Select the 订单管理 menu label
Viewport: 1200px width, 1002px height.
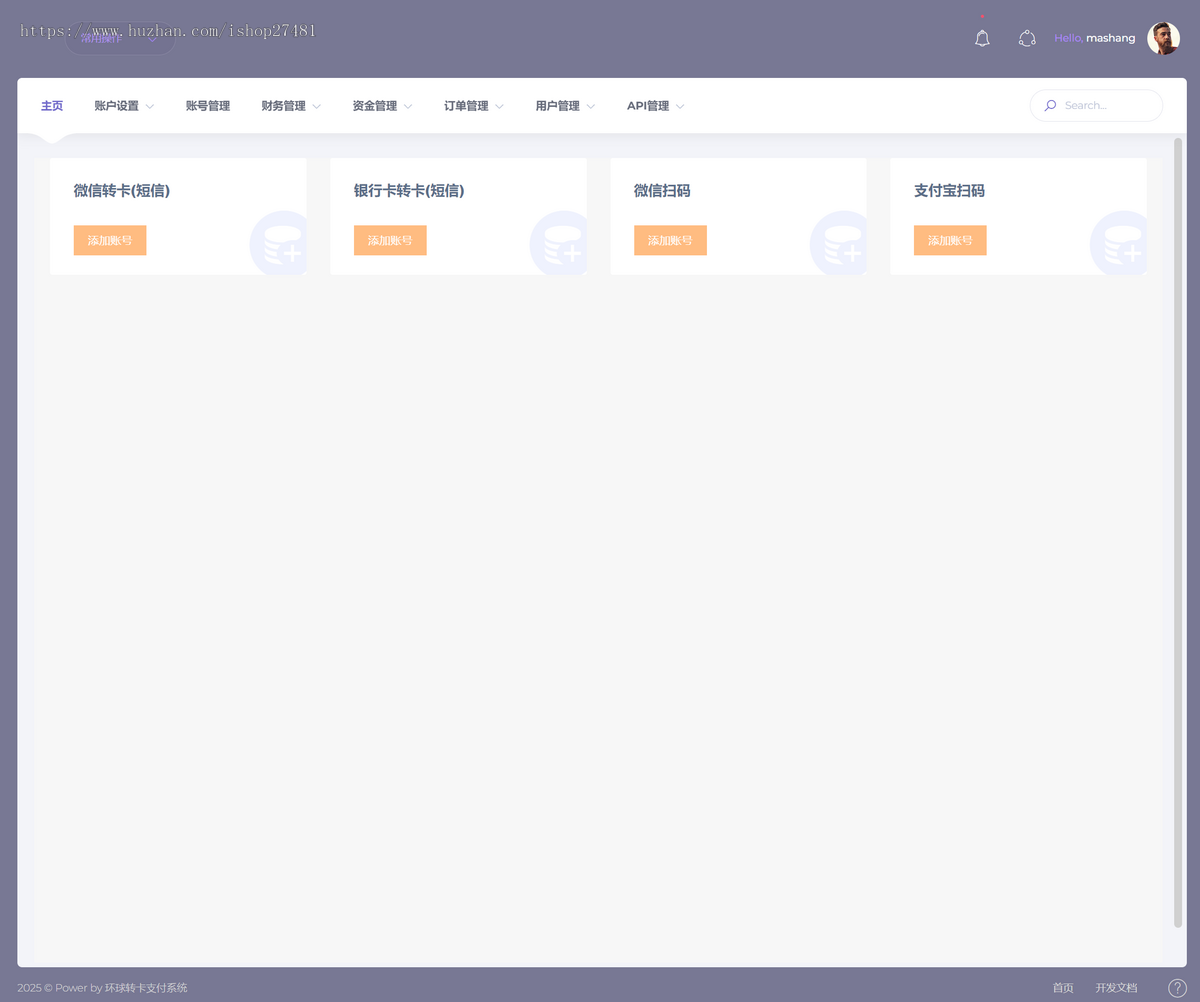tap(466, 106)
